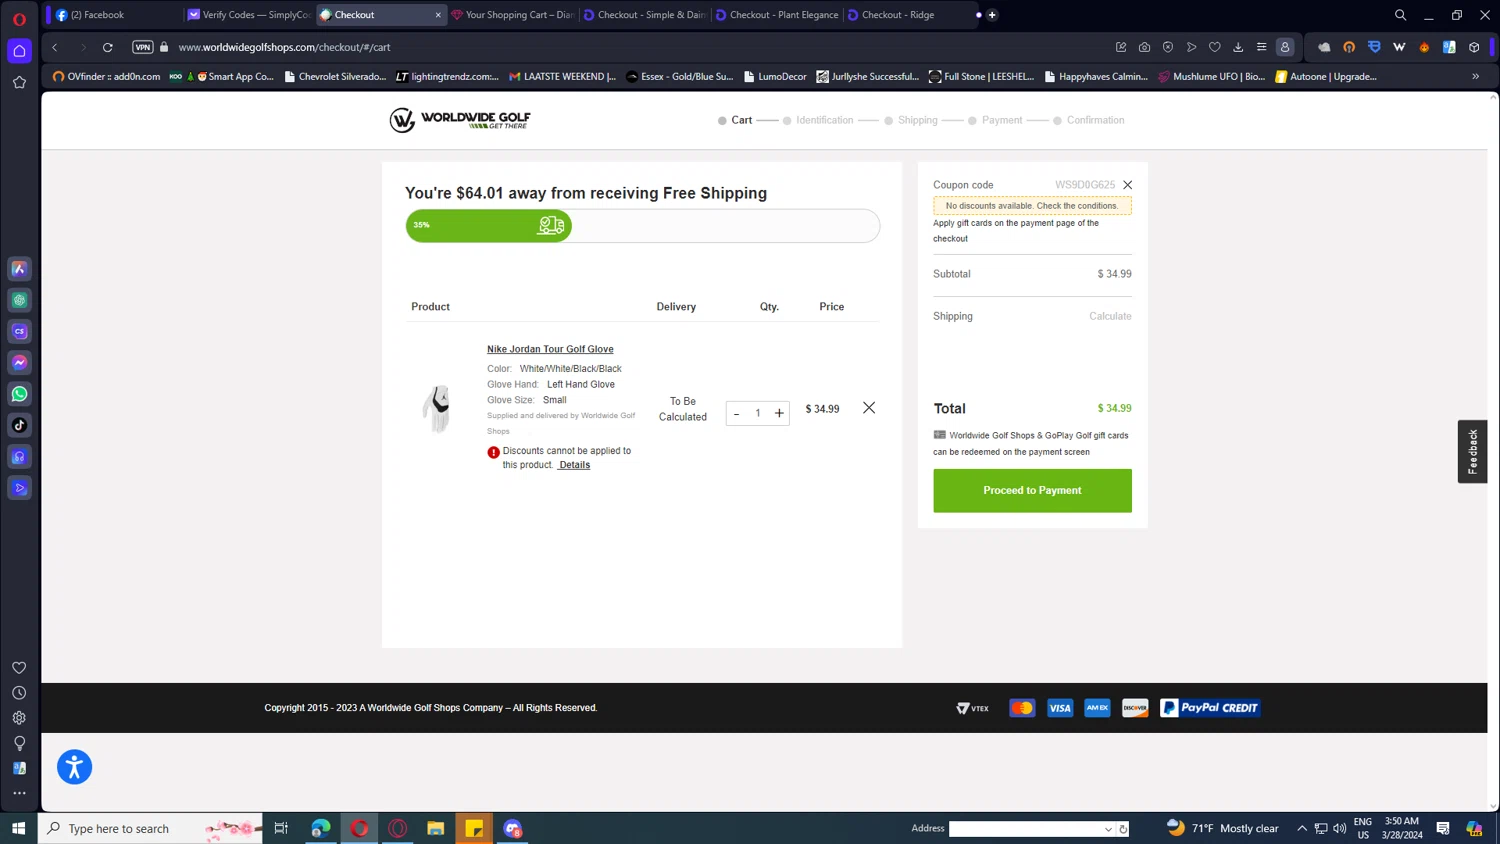This screenshot has width=1500, height=844.
Task: Open WhatsApp in Opera sidebar
Action: 19,394
